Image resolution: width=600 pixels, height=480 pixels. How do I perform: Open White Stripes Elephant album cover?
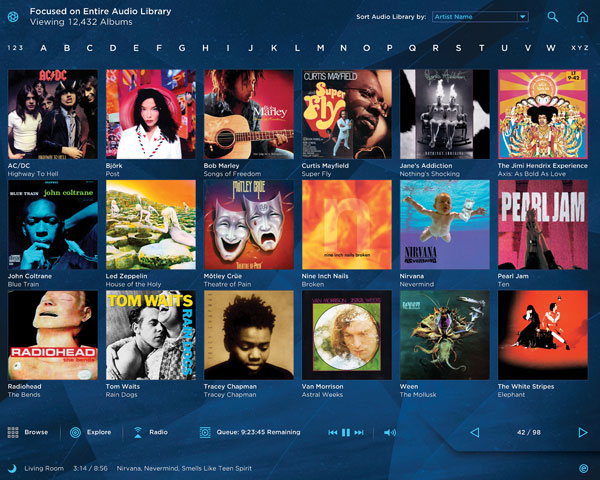tap(543, 335)
